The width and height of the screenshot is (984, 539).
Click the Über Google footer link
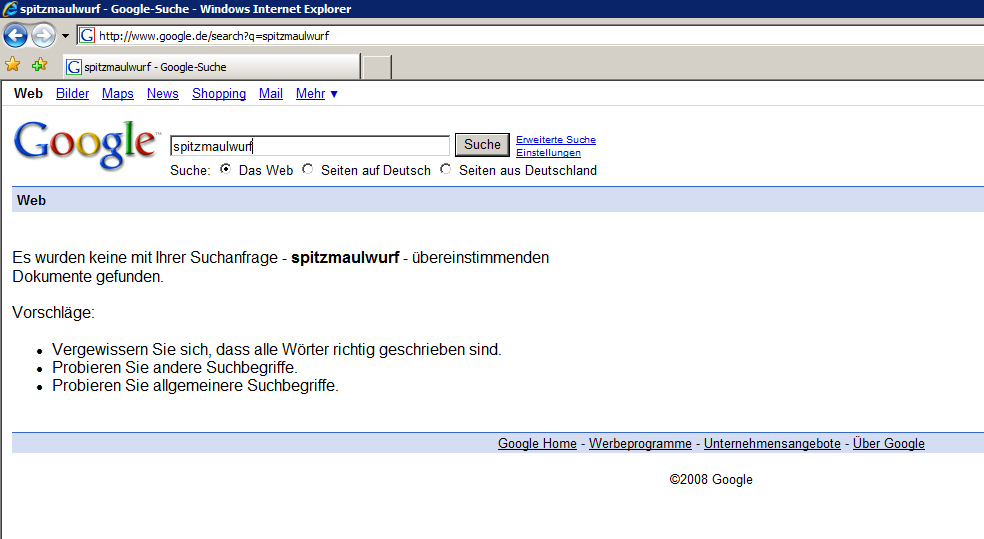[889, 444]
